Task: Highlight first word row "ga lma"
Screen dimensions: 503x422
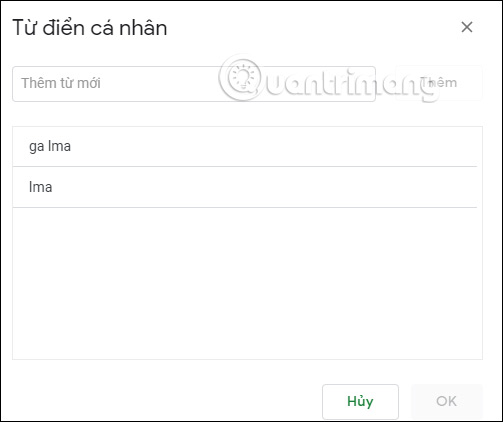Action: pyautogui.click(x=245, y=146)
